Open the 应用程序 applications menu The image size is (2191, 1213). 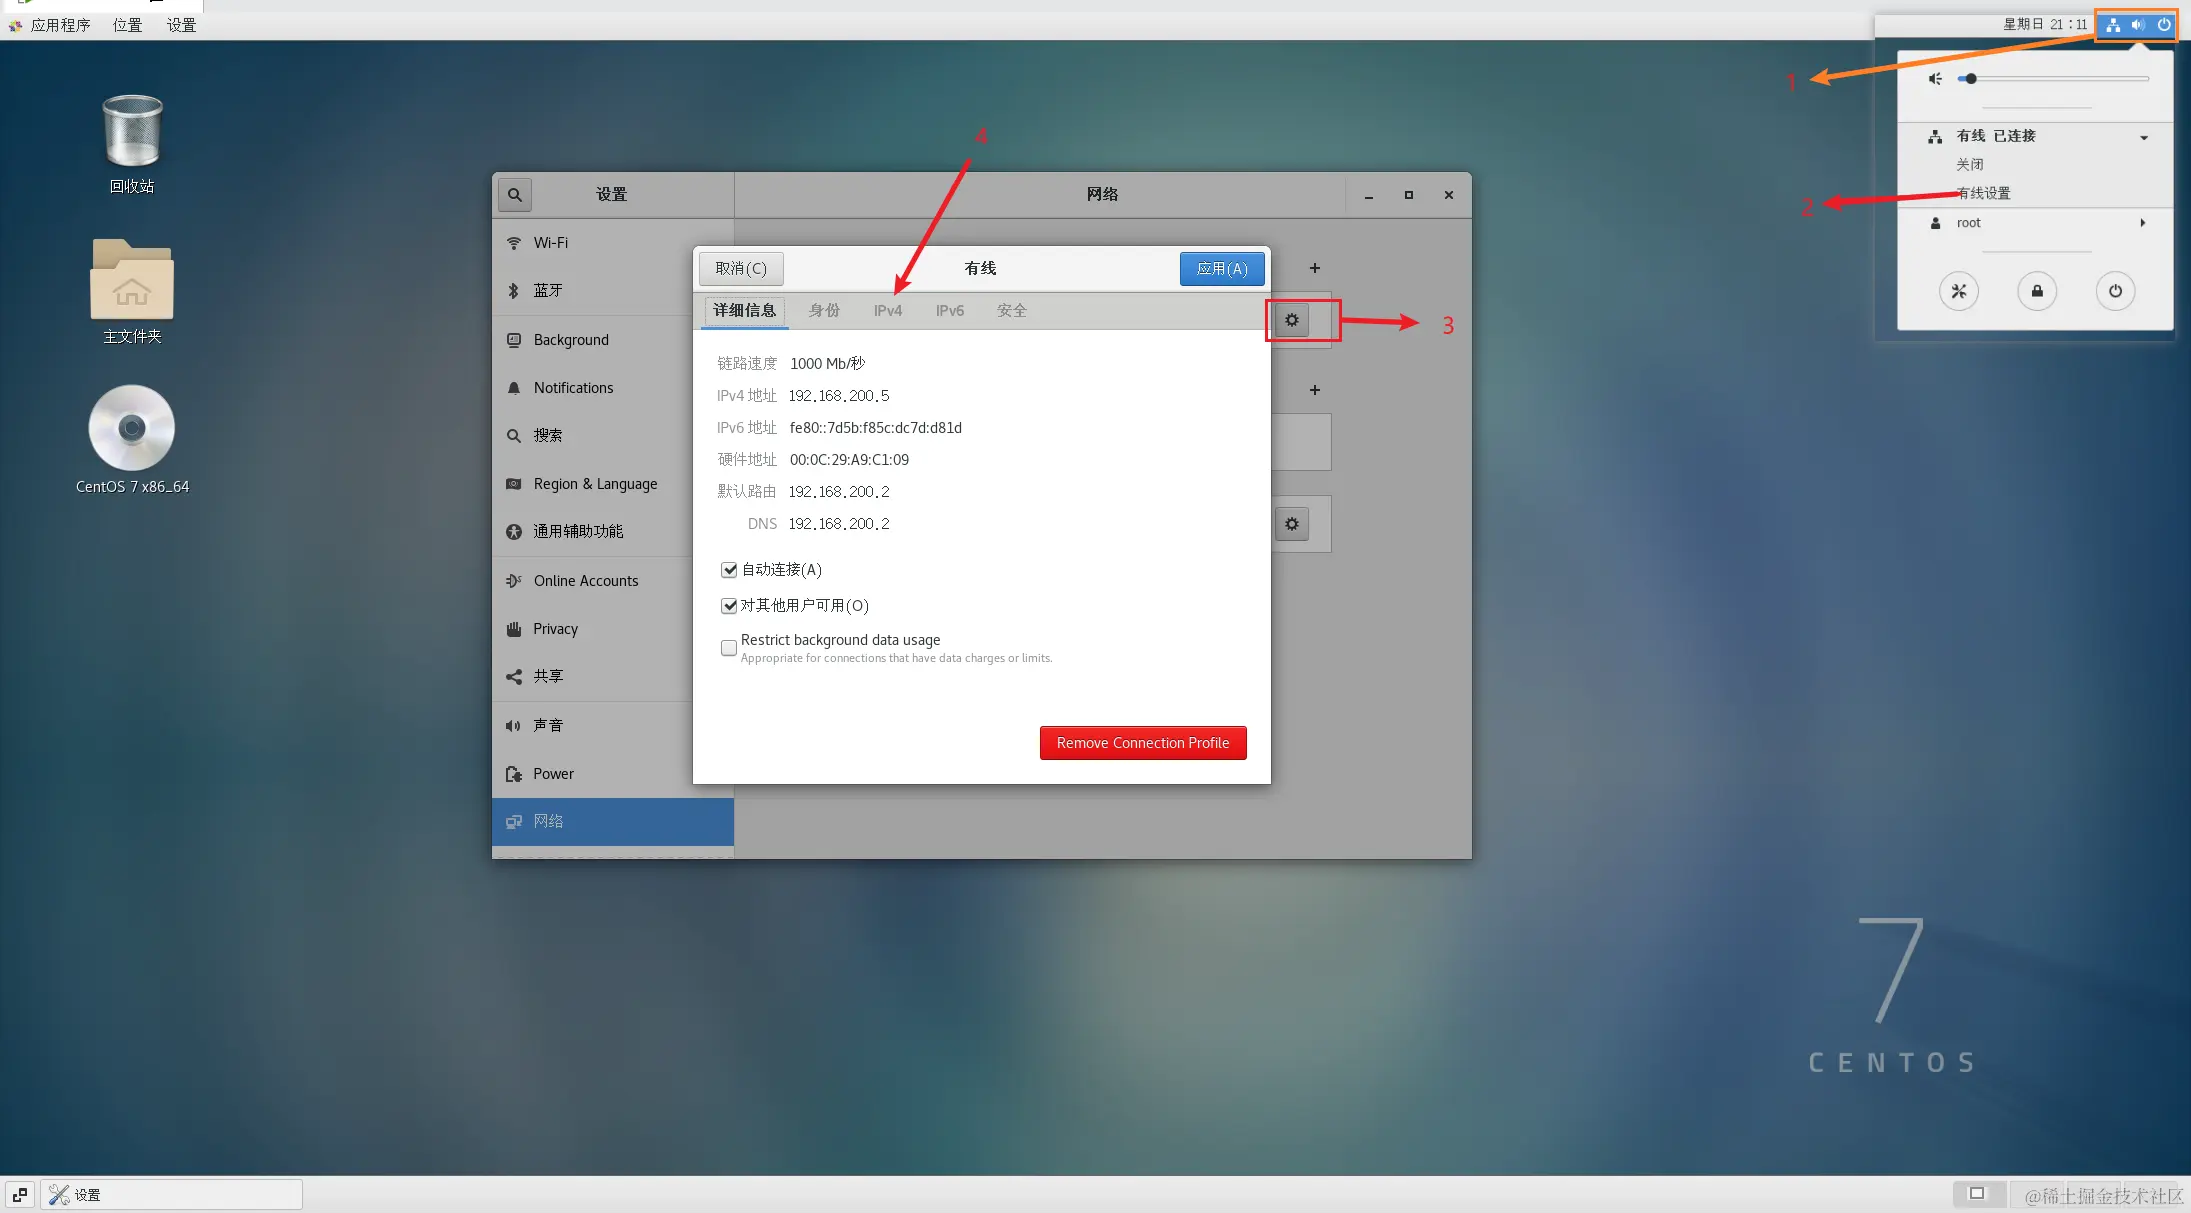(59, 25)
